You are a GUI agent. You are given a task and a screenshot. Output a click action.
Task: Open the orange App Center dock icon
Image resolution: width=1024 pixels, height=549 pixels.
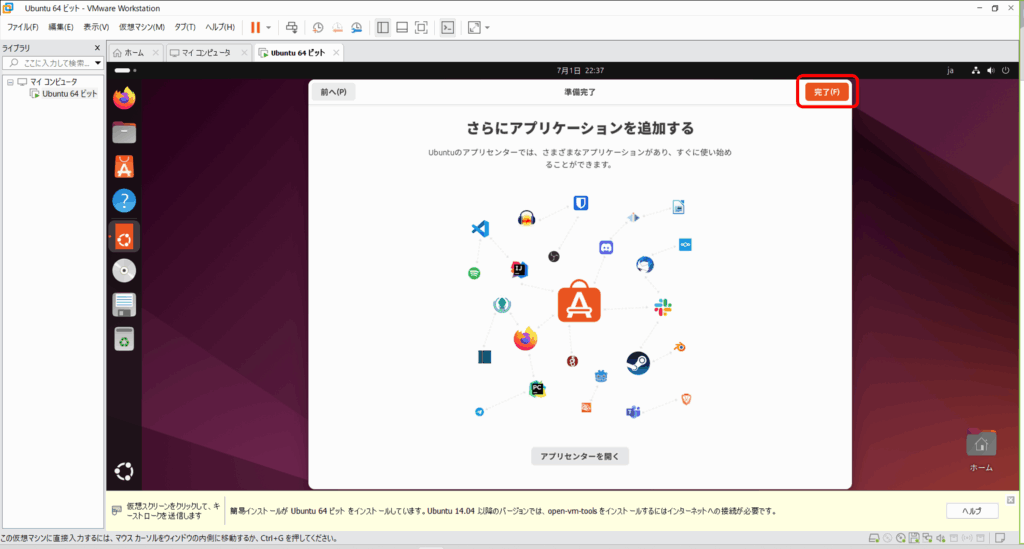(124, 167)
